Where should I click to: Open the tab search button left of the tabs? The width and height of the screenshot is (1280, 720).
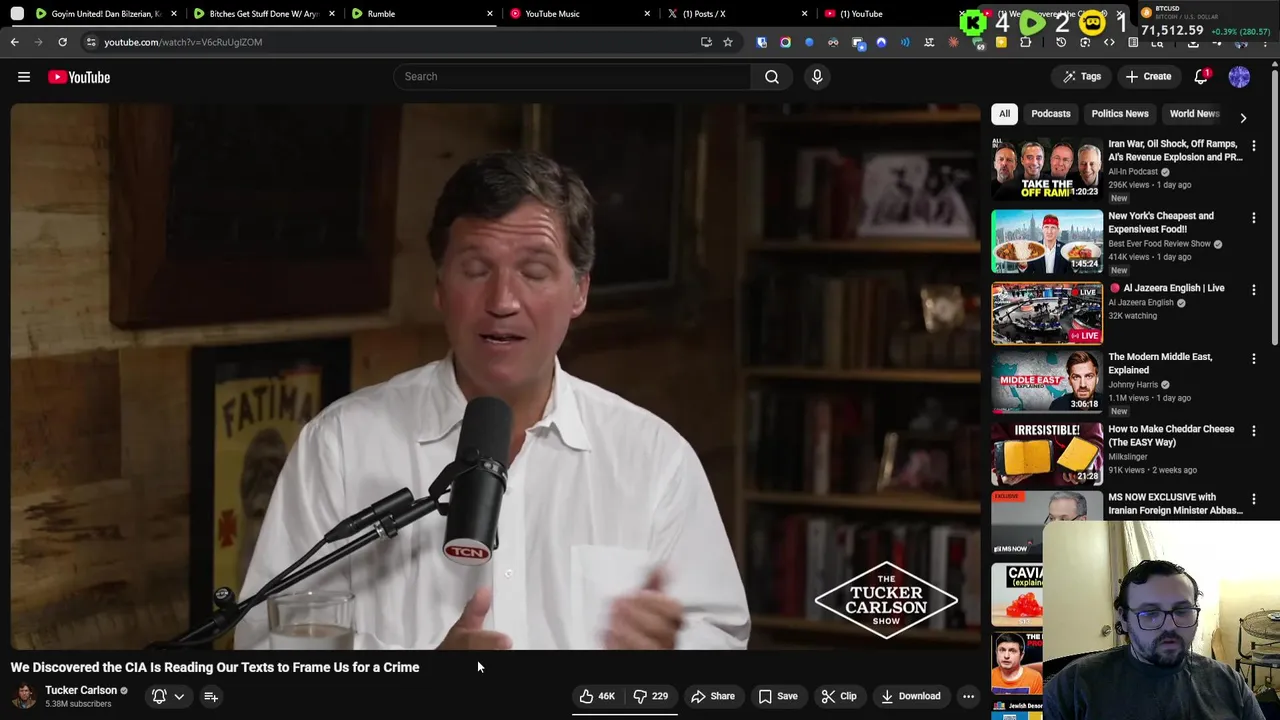(x=17, y=14)
